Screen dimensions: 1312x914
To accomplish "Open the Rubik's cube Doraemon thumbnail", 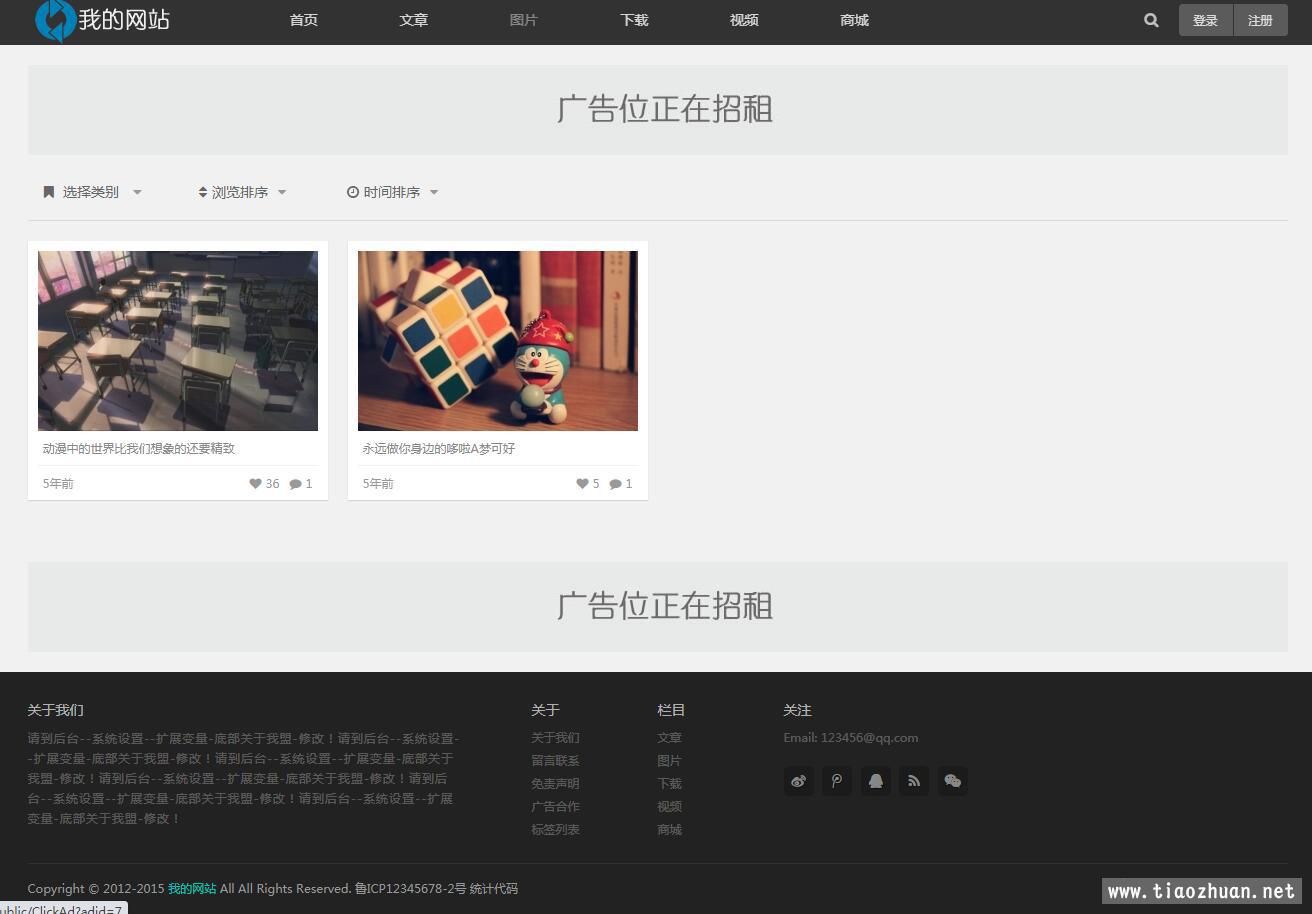I will point(497,340).
